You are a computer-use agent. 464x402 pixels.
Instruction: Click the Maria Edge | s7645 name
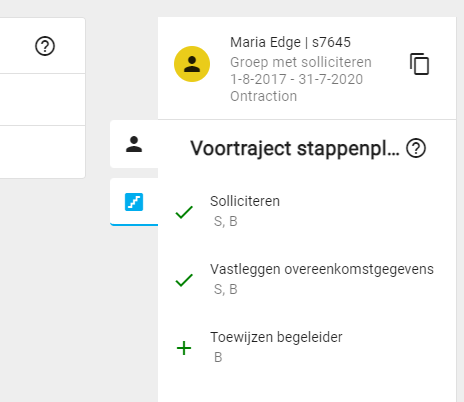click(290, 42)
